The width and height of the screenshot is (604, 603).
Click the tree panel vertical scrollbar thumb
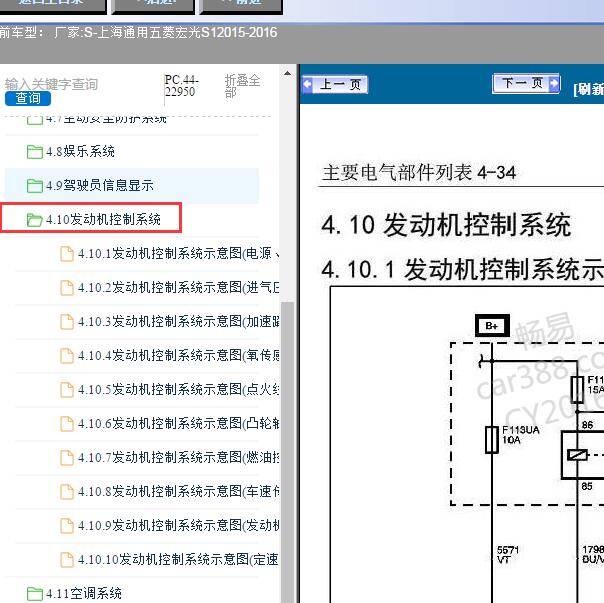point(287,451)
